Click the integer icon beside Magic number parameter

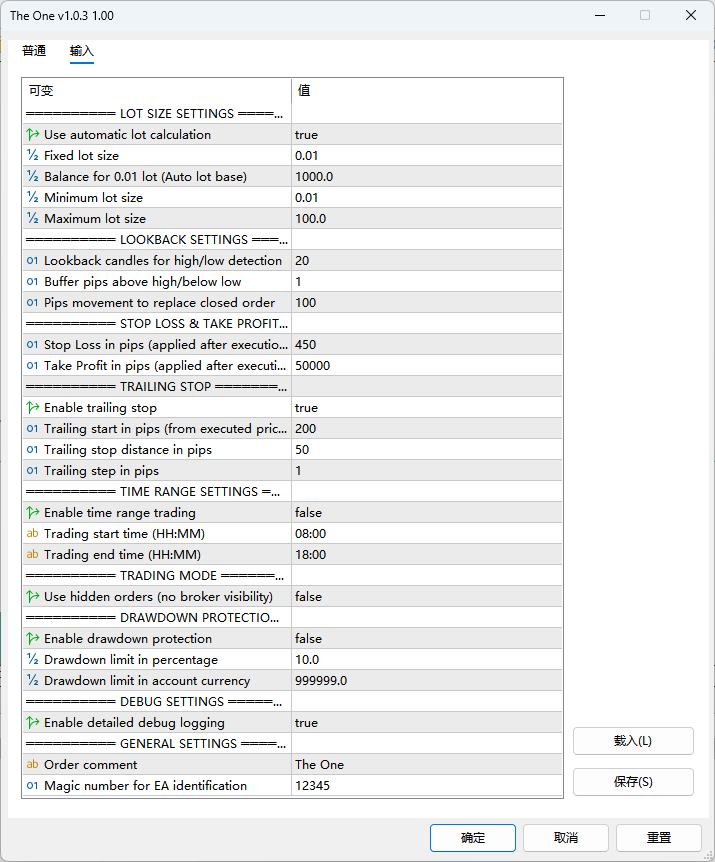click(33, 786)
